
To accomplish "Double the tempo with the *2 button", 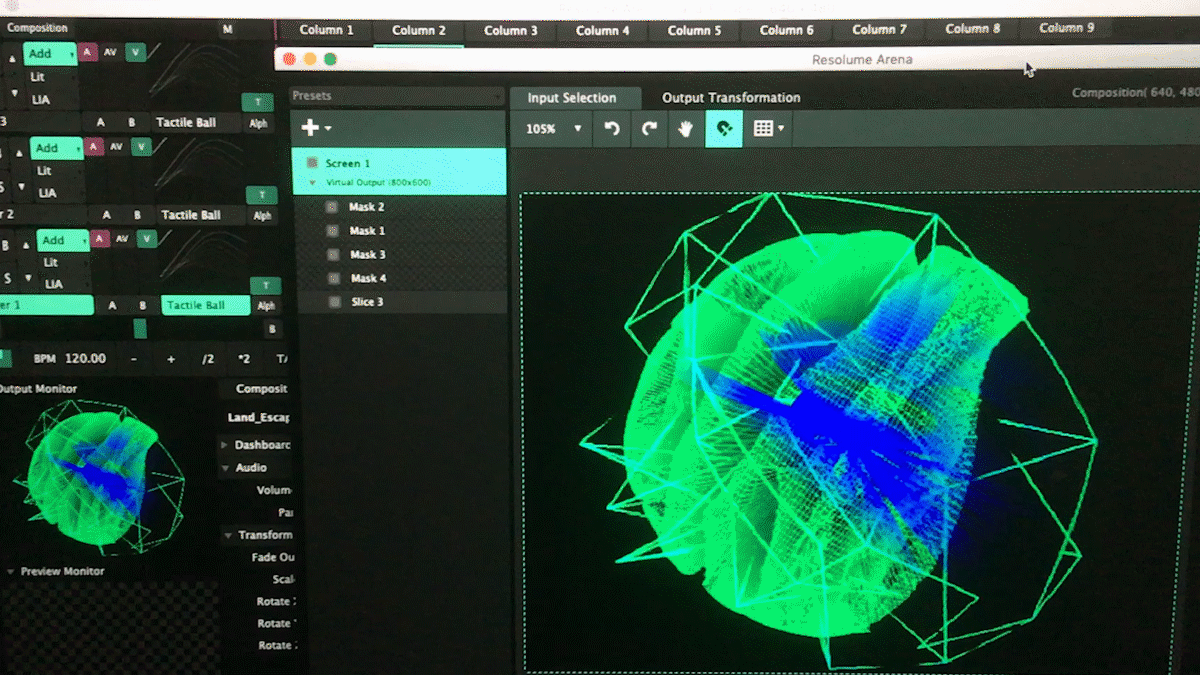I will [x=244, y=358].
